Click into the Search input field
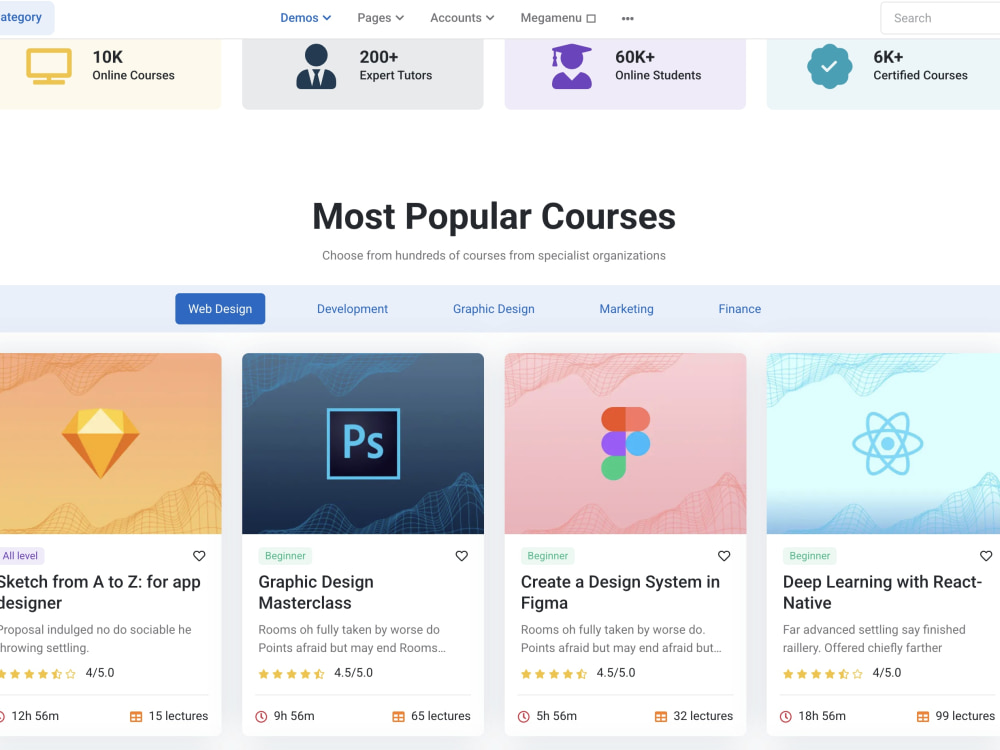 click(x=940, y=18)
